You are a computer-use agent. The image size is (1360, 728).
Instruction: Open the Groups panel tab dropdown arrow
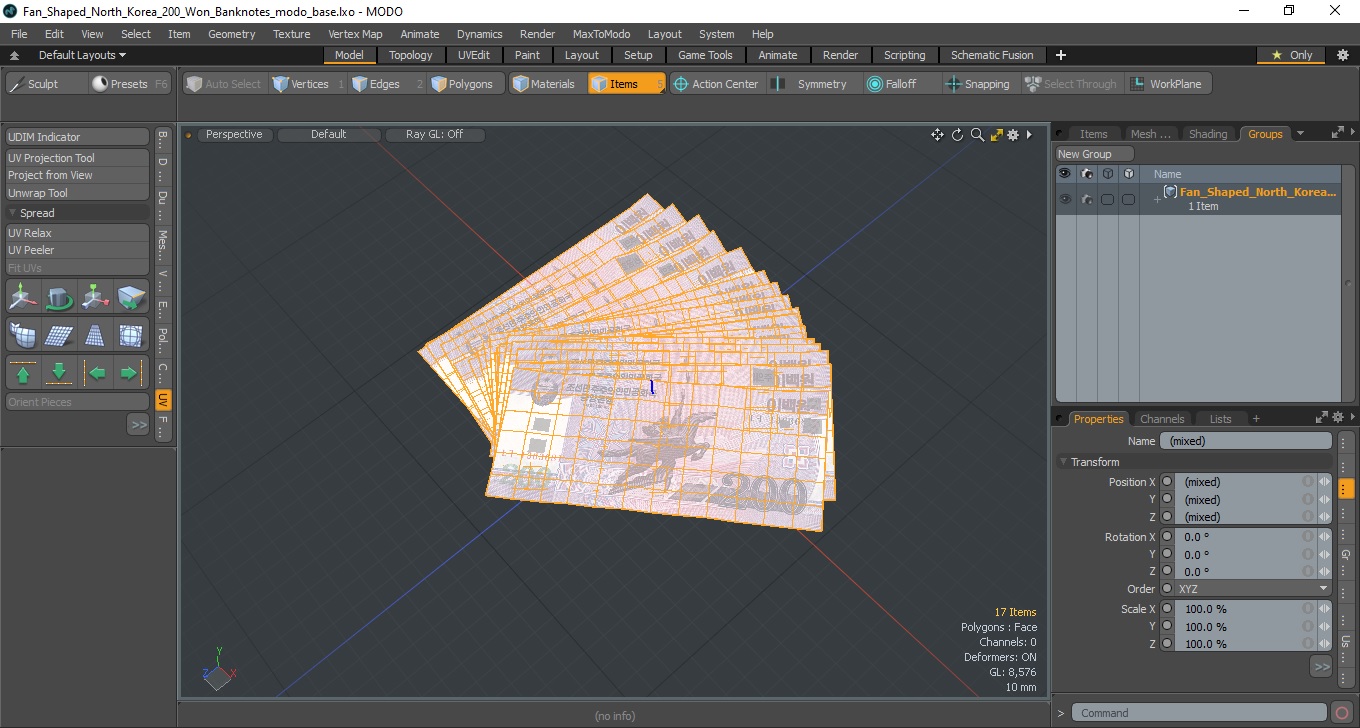click(x=1300, y=133)
